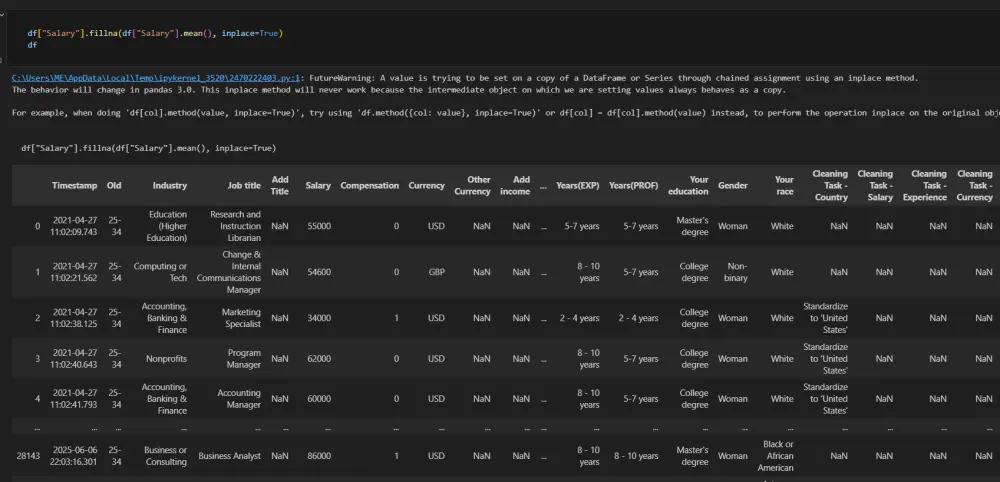Select the Years(PROF) column header

(633, 186)
